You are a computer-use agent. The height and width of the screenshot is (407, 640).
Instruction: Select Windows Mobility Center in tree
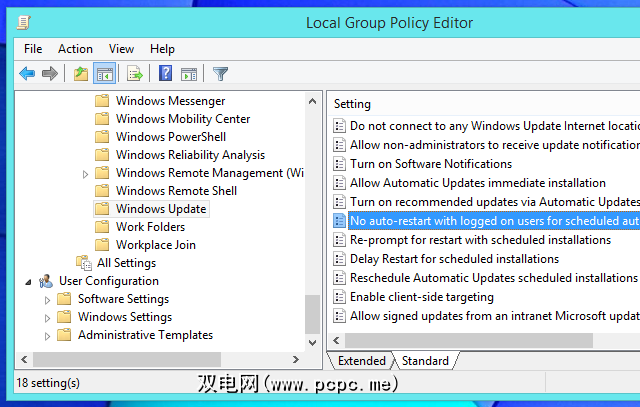pyautogui.click(x=183, y=118)
